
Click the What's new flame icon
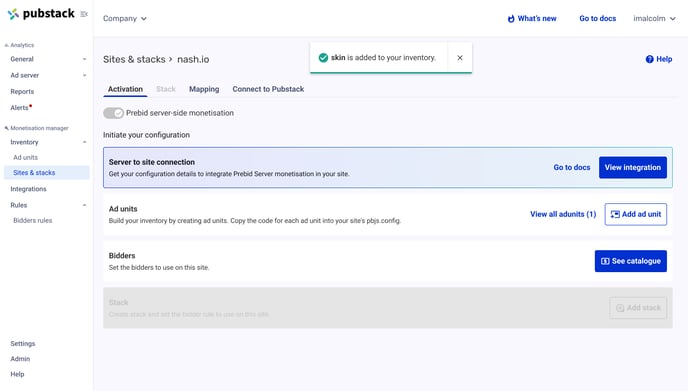[x=511, y=18]
